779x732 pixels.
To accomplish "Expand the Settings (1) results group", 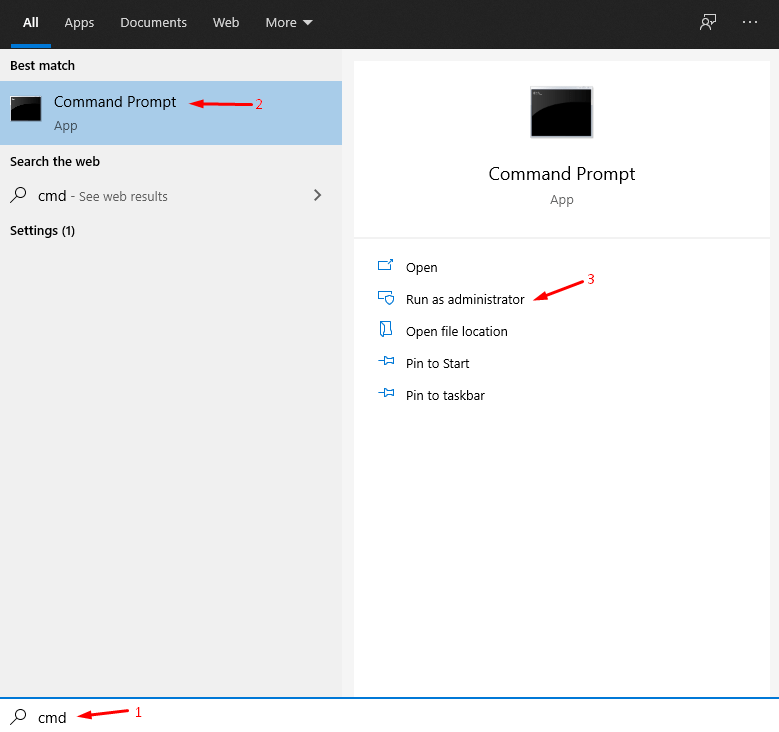I will click(42, 230).
